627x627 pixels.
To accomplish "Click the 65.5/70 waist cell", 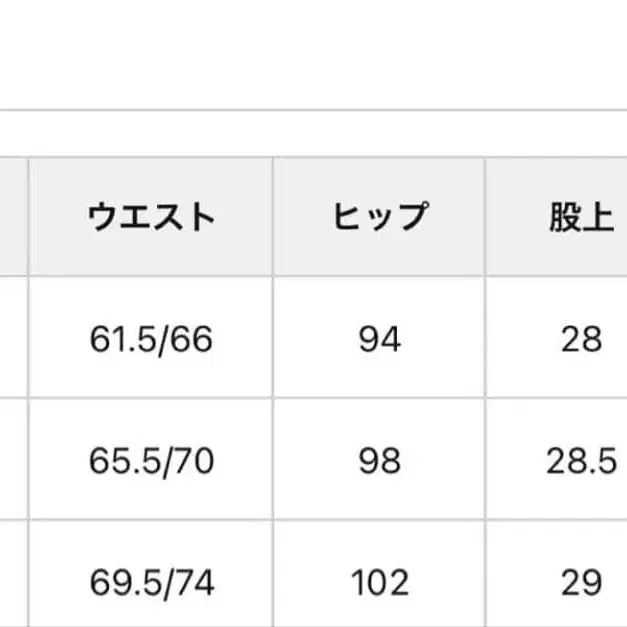I will pos(151,460).
